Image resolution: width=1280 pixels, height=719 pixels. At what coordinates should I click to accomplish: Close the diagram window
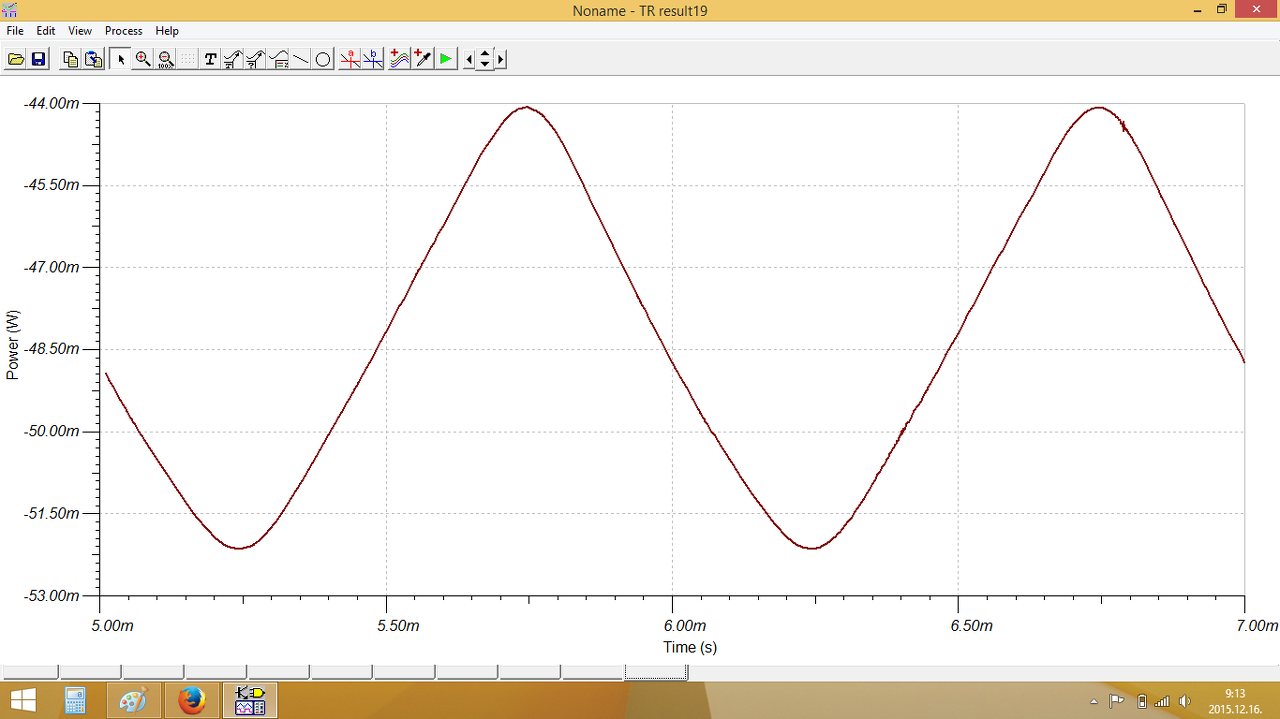(1256, 9)
